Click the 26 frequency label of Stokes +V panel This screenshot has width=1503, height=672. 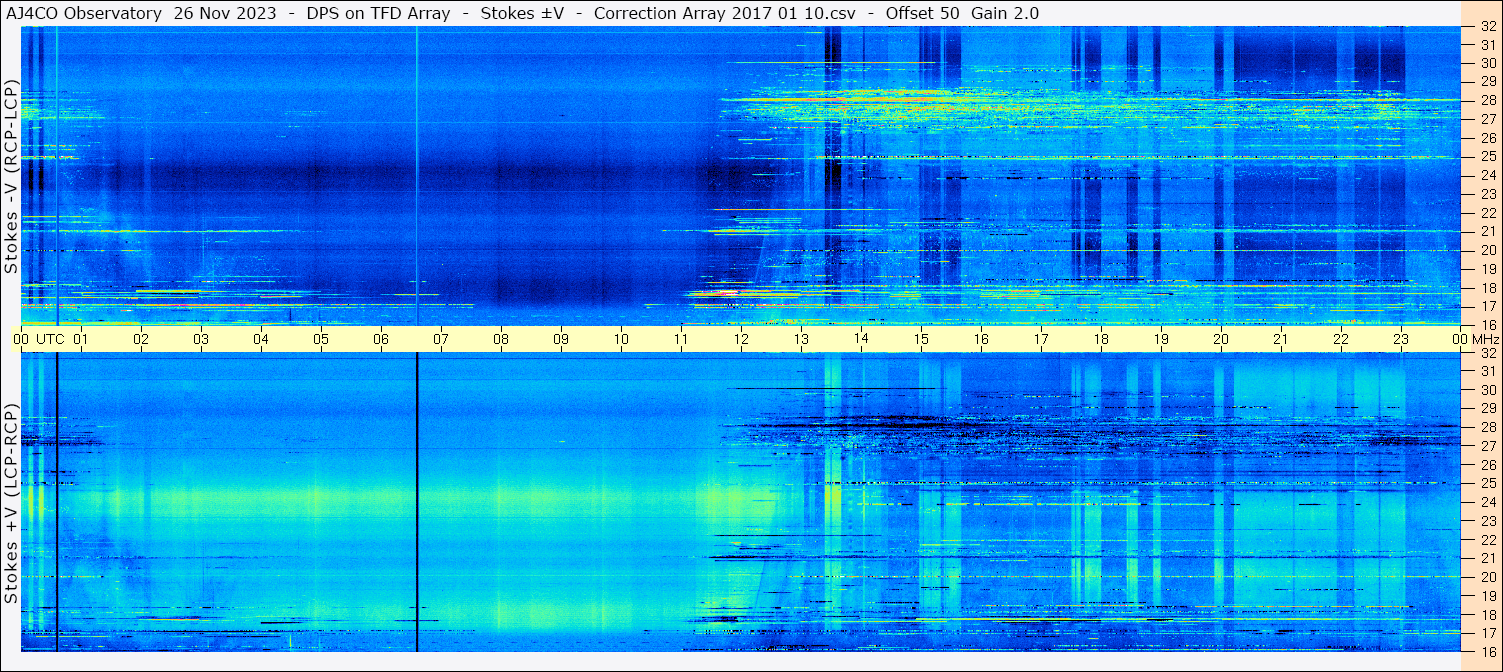(x=1487, y=465)
